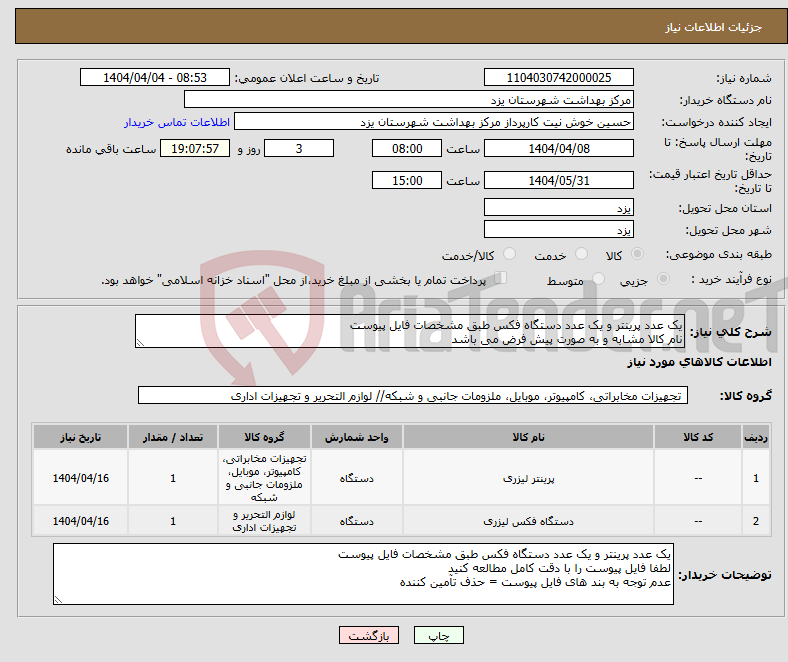Select the خدمت radio button
788x662 pixels.
tap(581, 254)
